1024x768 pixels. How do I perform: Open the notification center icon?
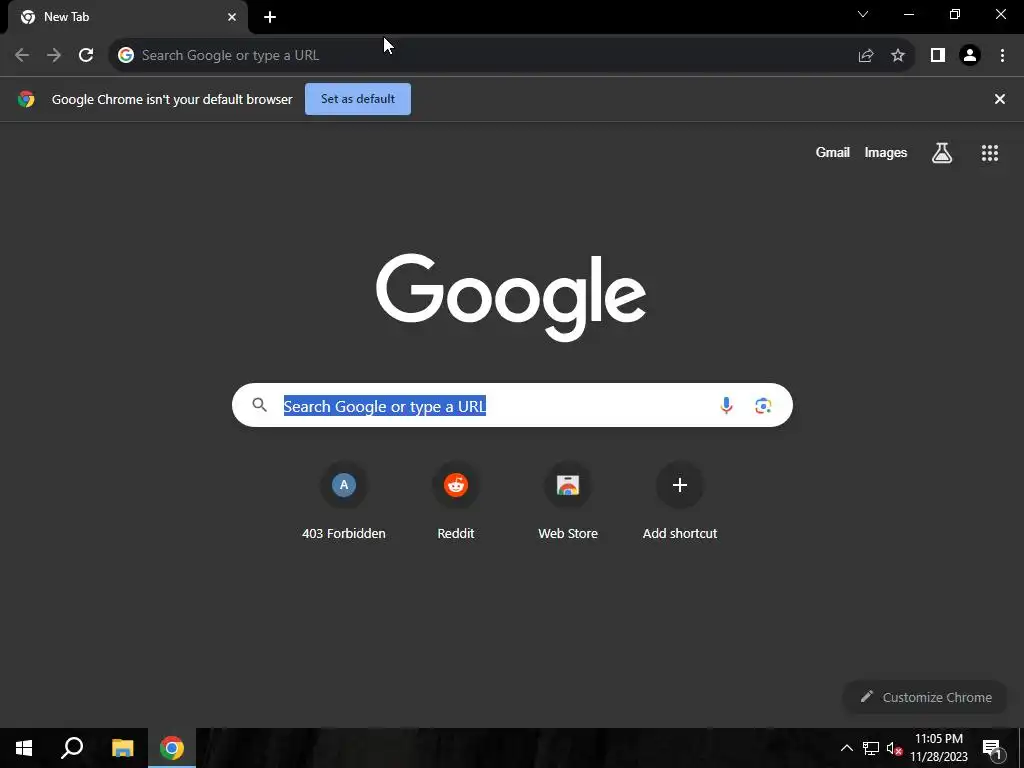(x=992, y=749)
